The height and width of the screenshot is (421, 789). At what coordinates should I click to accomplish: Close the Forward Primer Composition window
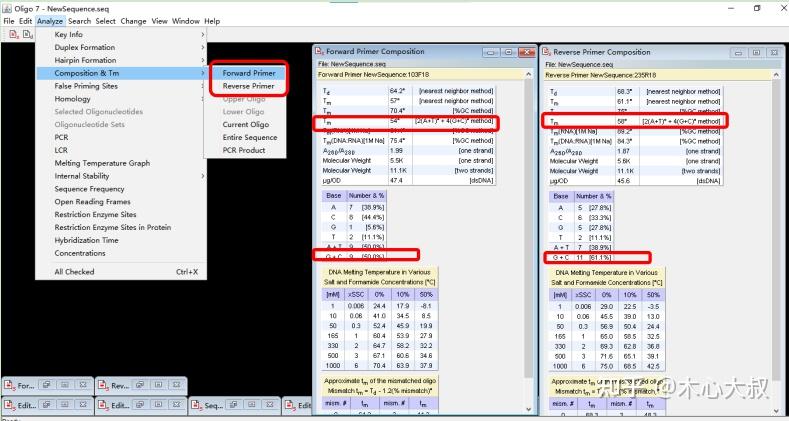tap(526, 52)
